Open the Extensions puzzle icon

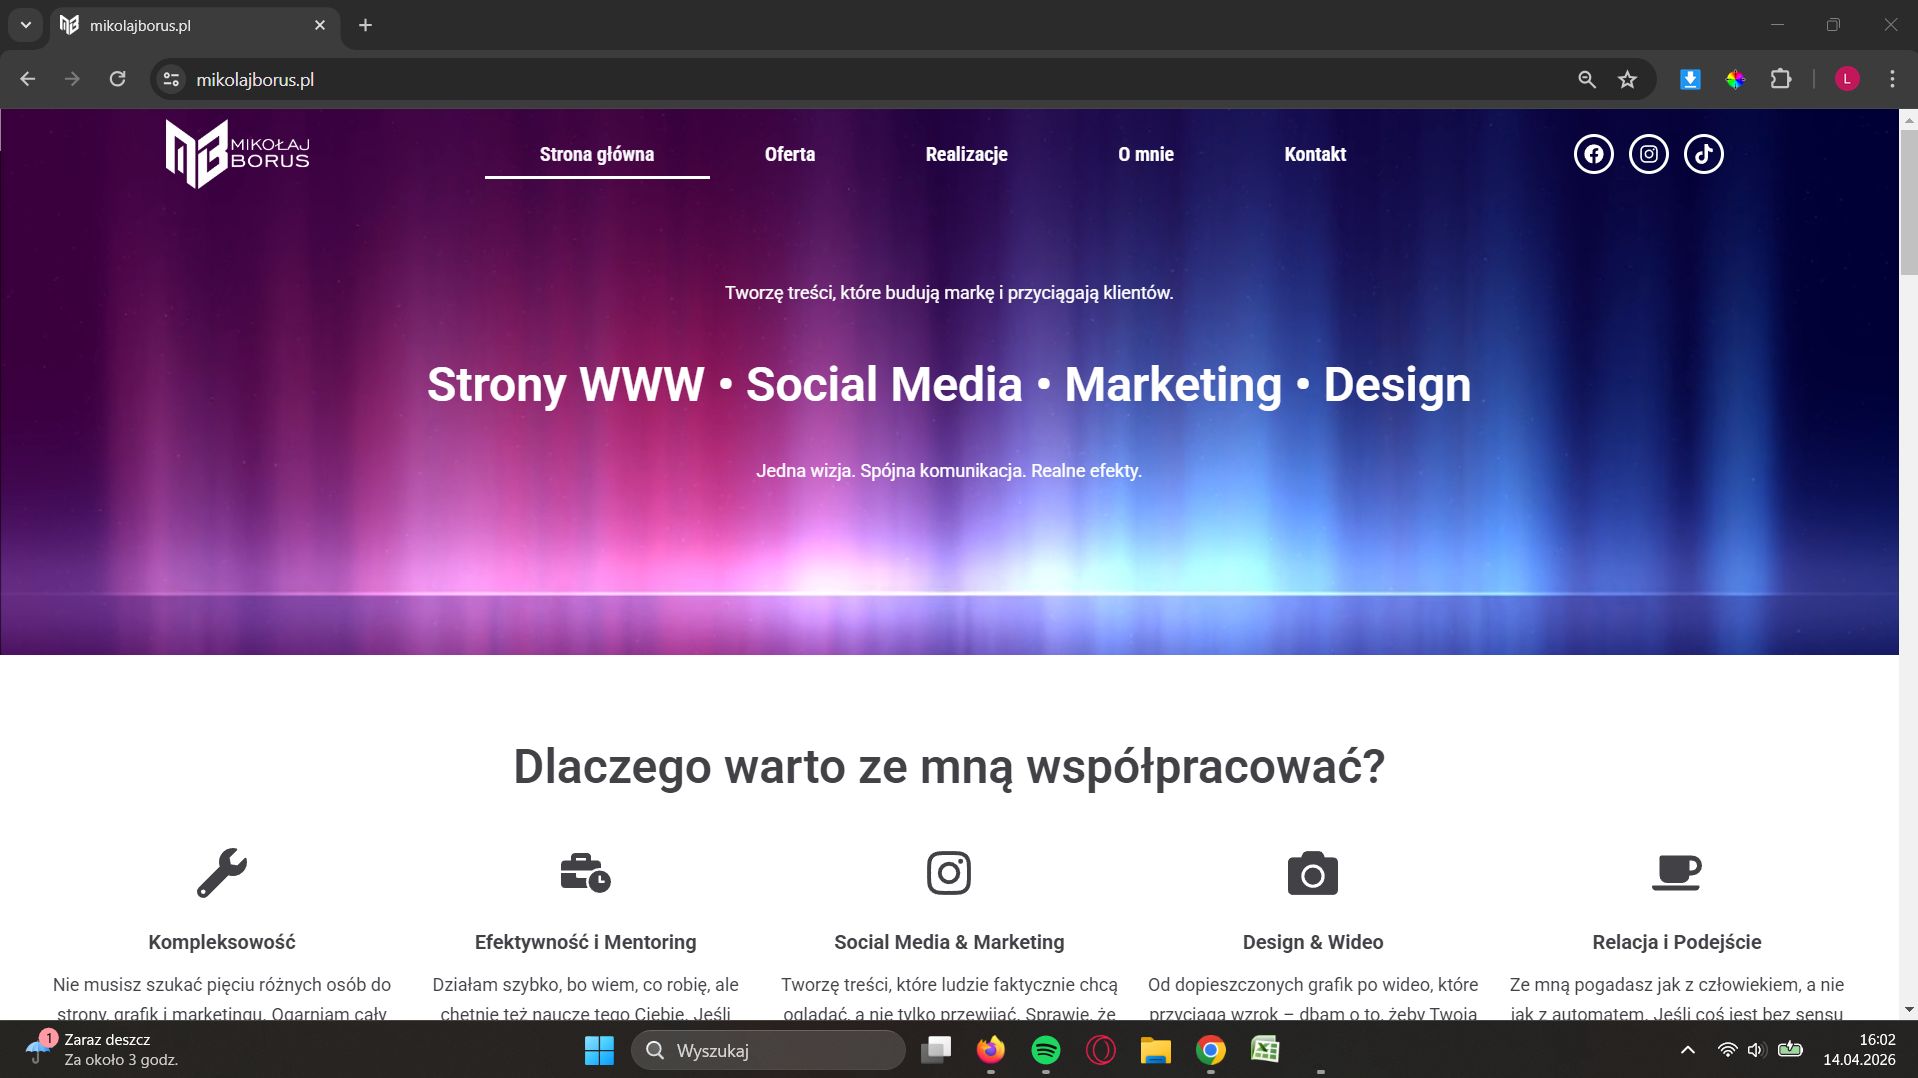point(1781,79)
